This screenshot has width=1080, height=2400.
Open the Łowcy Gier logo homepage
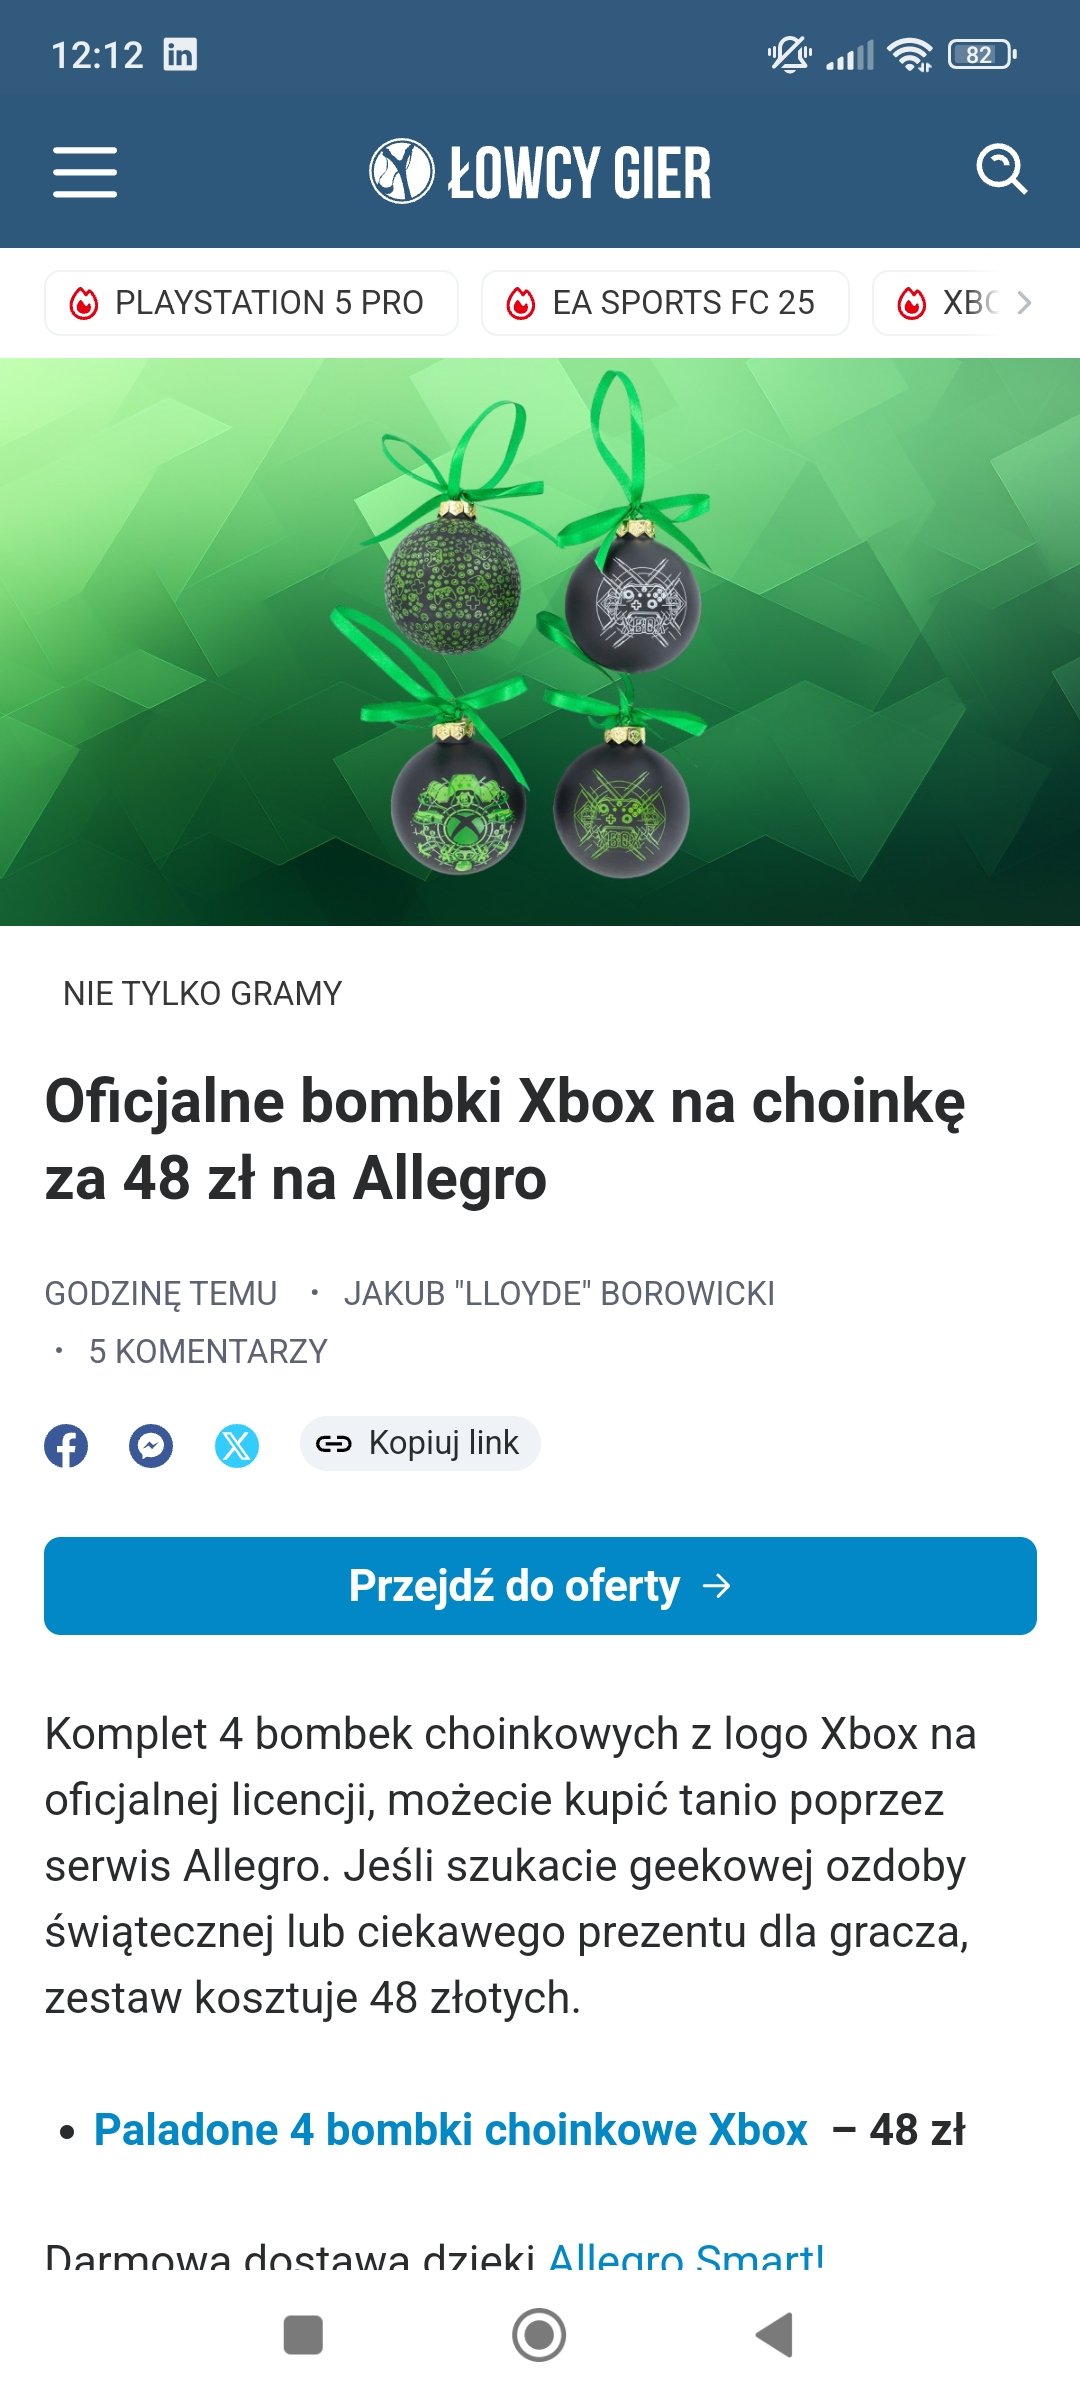point(540,171)
